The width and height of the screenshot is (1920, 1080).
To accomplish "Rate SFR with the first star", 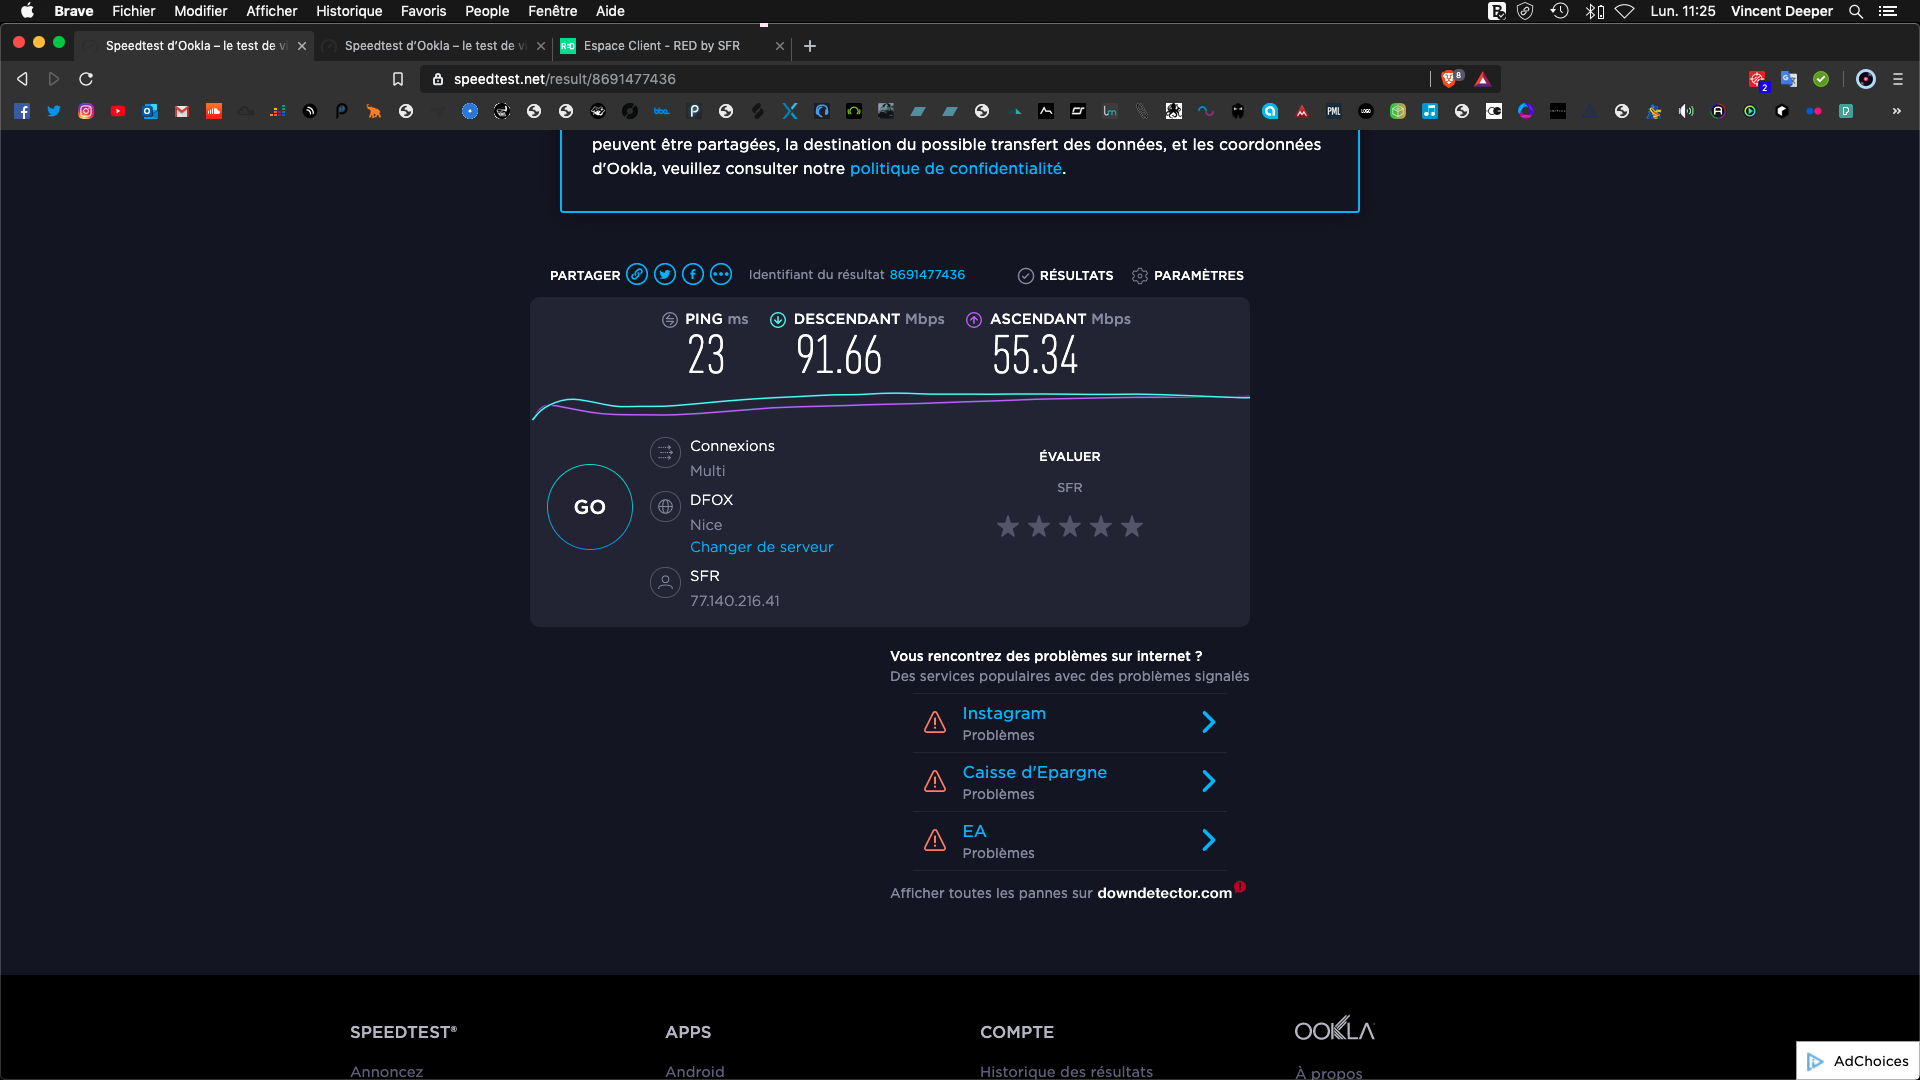I will point(1008,526).
